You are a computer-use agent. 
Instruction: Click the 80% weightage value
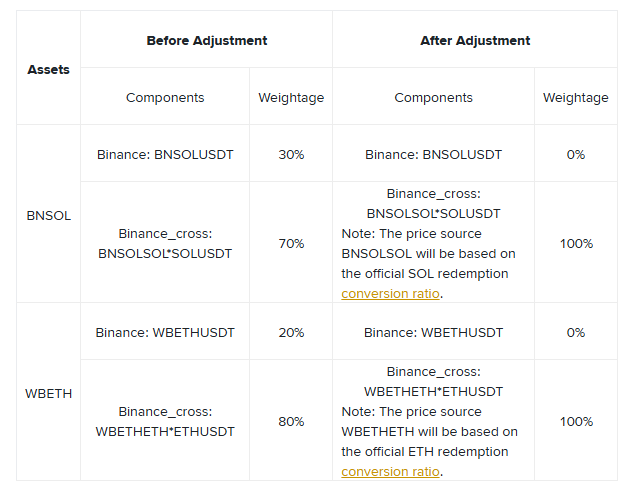(x=291, y=421)
